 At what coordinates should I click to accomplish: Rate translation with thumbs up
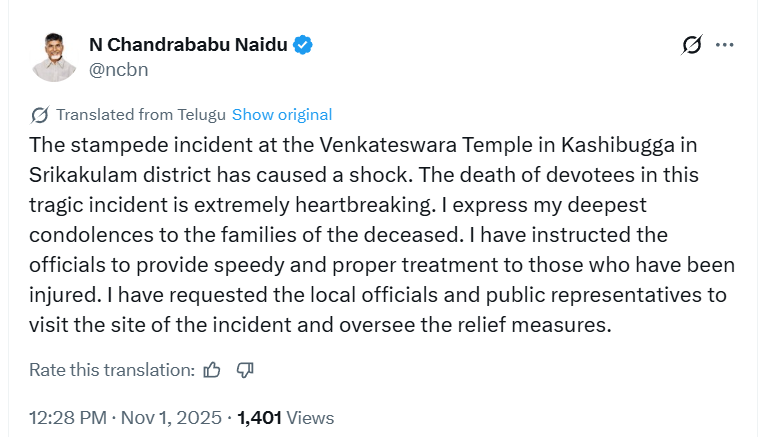tap(212, 370)
